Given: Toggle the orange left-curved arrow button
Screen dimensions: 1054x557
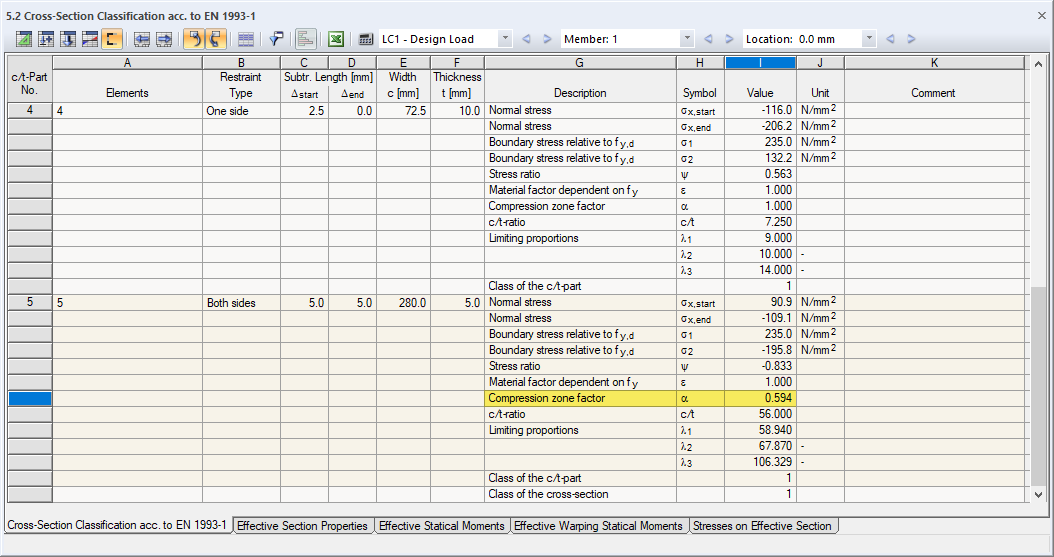Looking at the screenshot, I should click(194, 40).
